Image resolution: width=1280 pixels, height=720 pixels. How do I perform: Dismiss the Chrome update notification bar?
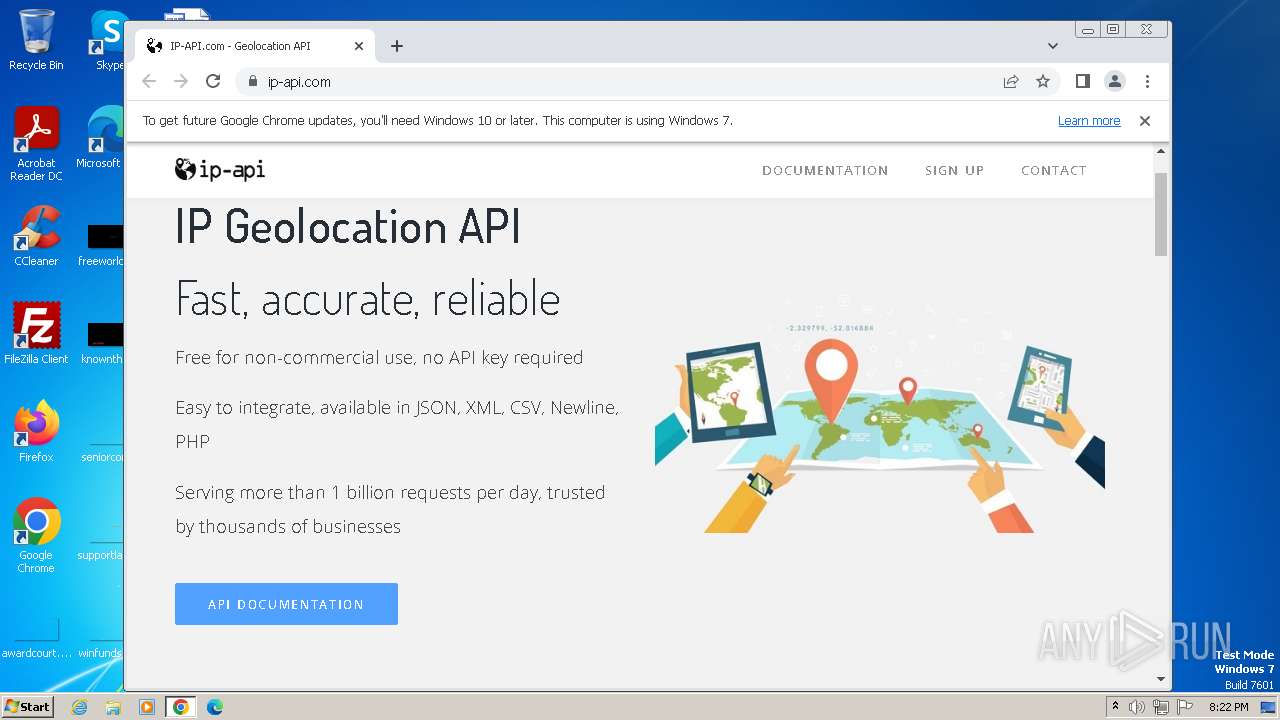(1145, 121)
